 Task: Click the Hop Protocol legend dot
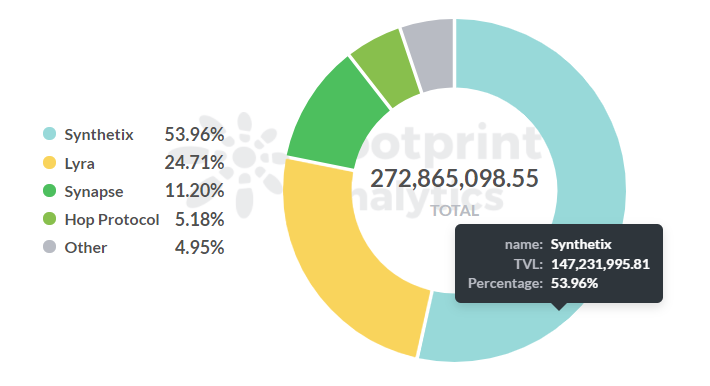pos(49,219)
